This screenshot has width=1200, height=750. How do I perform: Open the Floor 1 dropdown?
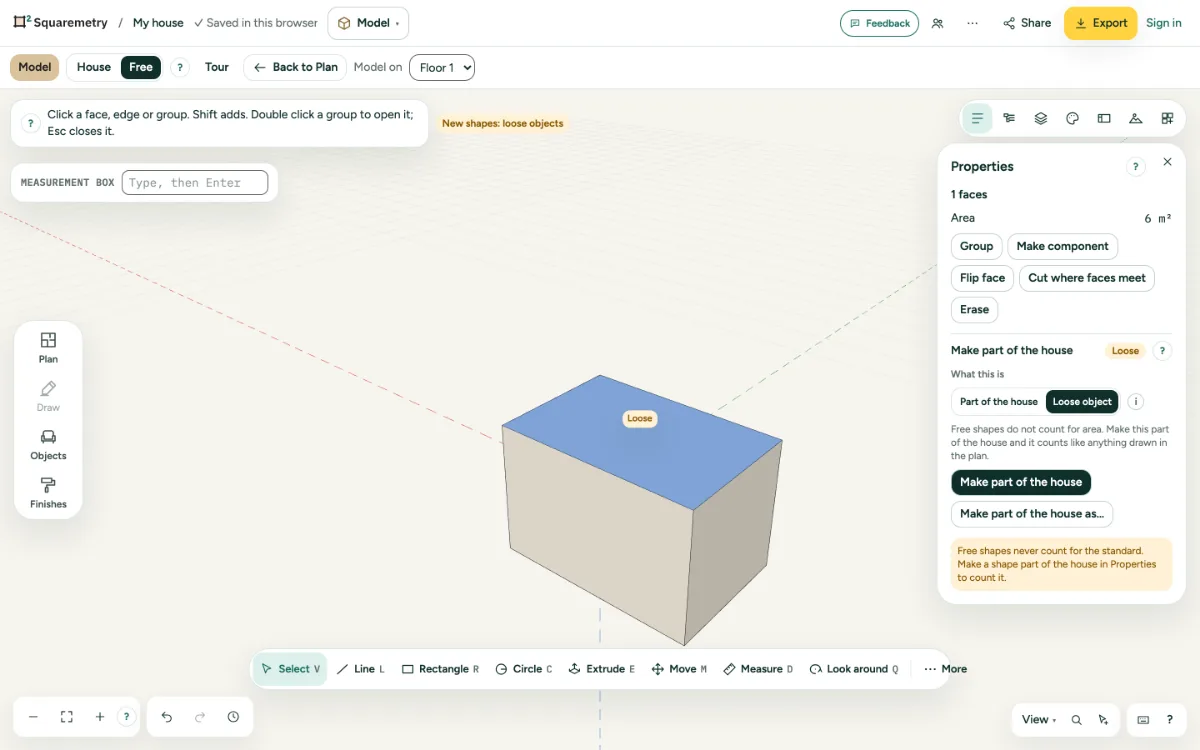point(442,68)
